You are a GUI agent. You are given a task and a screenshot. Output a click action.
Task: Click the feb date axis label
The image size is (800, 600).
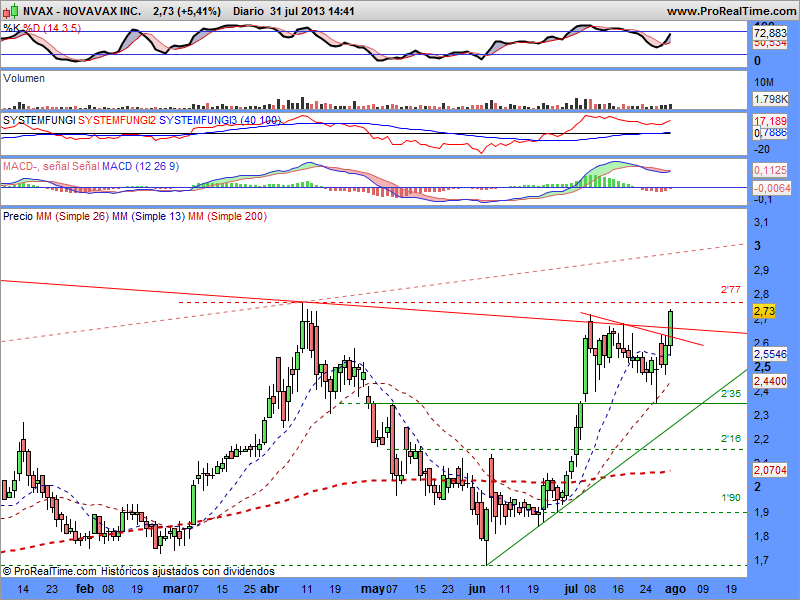[85, 589]
